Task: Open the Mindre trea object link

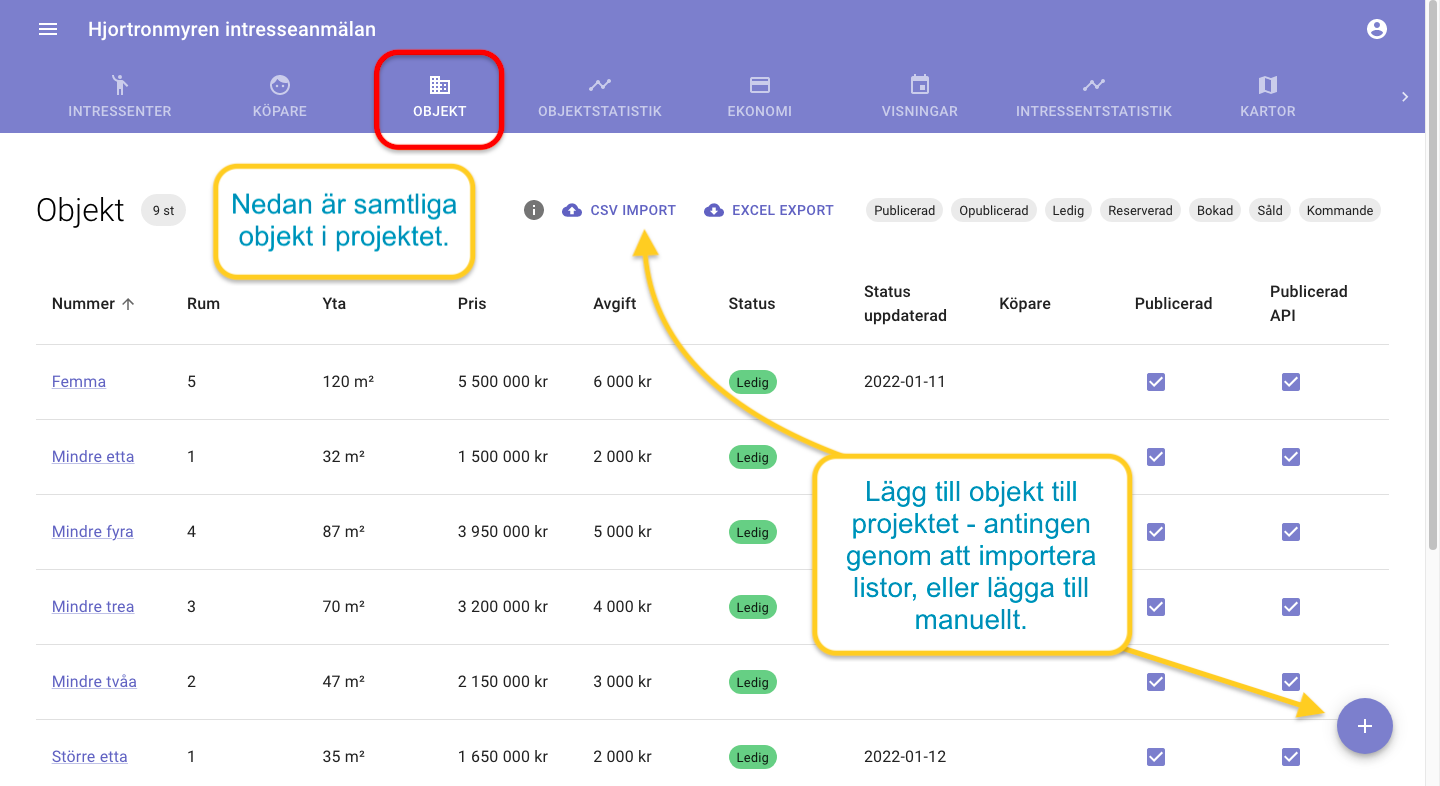Action: pos(93,607)
